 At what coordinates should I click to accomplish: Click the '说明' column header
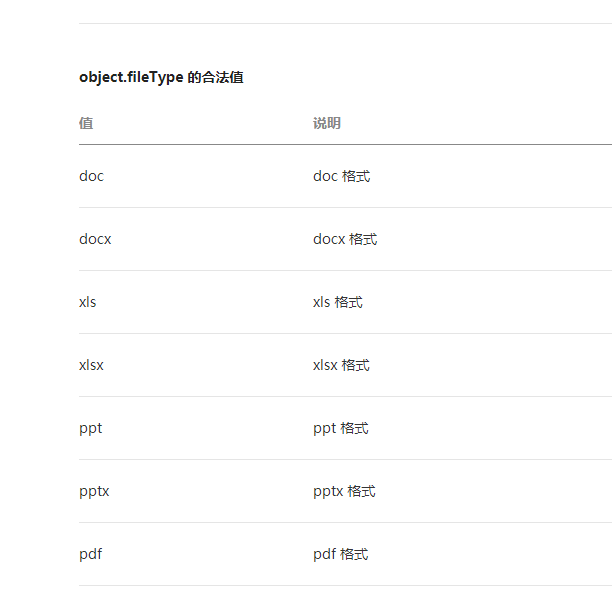pos(327,123)
